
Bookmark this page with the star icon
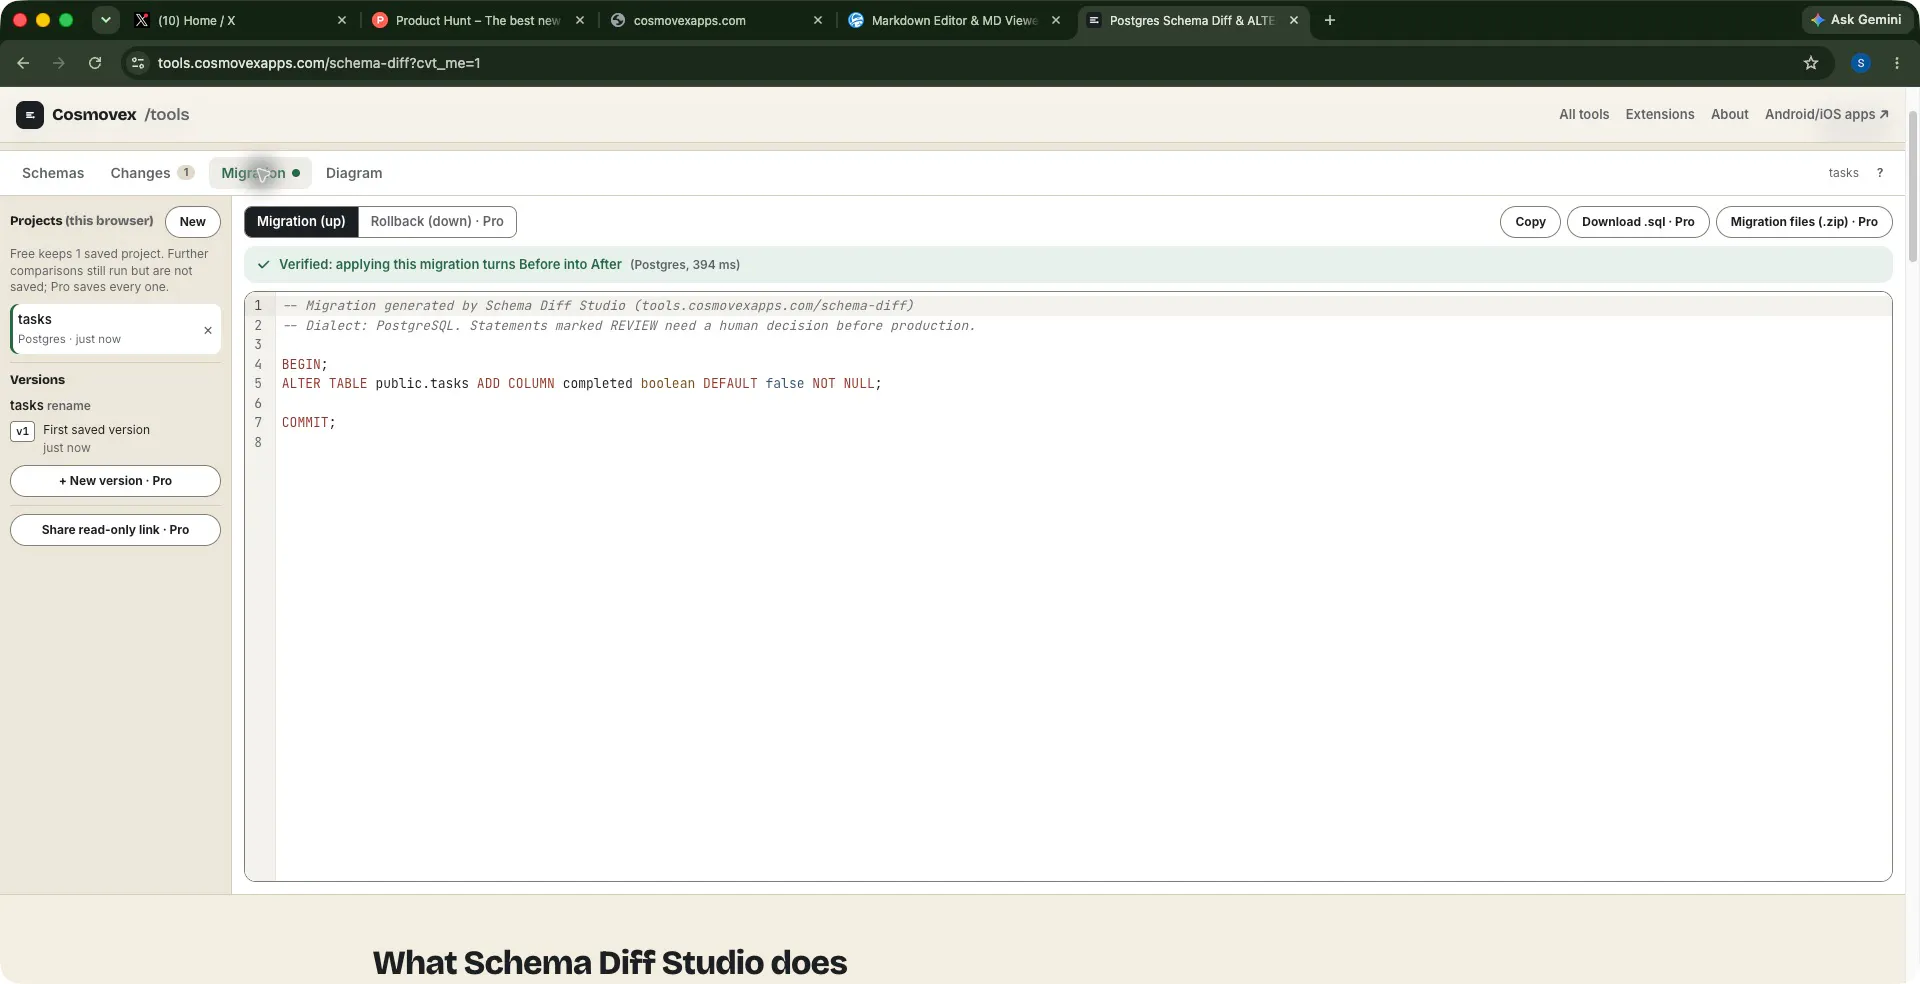[x=1811, y=63]
